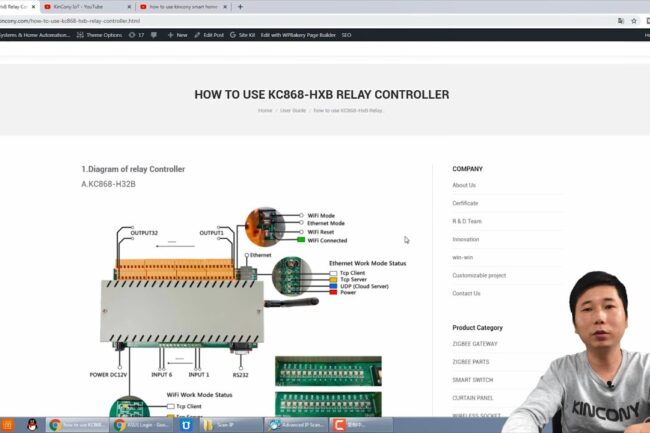Click the upper green circuit board photo
650x433 pixels.
pos(328,371)
